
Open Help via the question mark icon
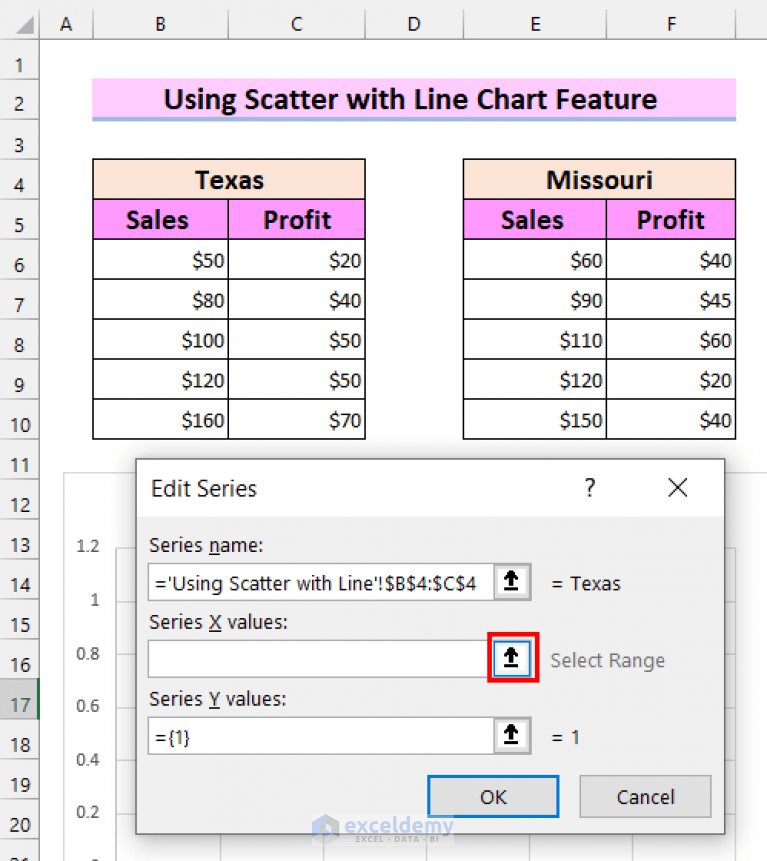pos(590,487)
